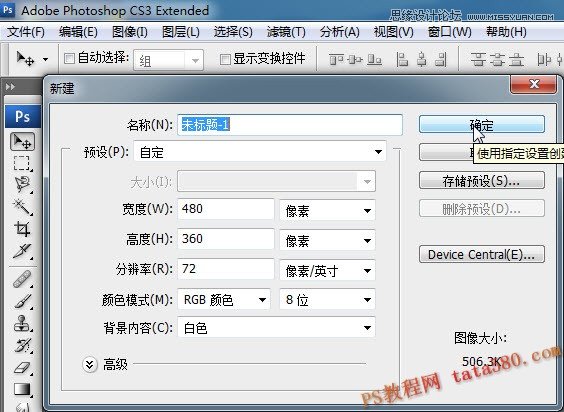Select the Brush tool

click(x=22, y=301)
